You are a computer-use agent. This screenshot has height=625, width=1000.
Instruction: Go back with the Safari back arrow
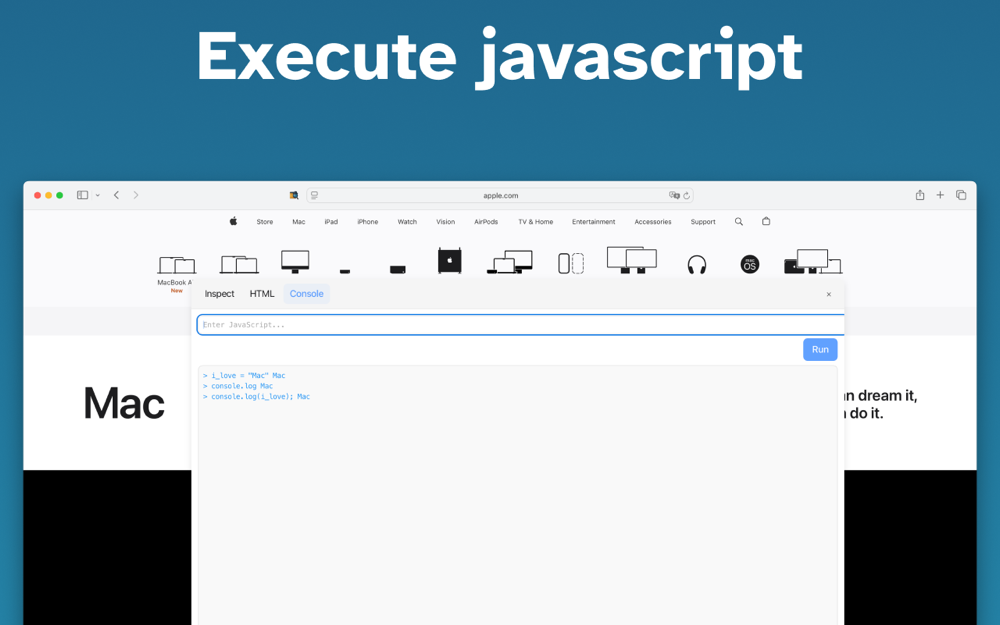click(x=116, y=195)
